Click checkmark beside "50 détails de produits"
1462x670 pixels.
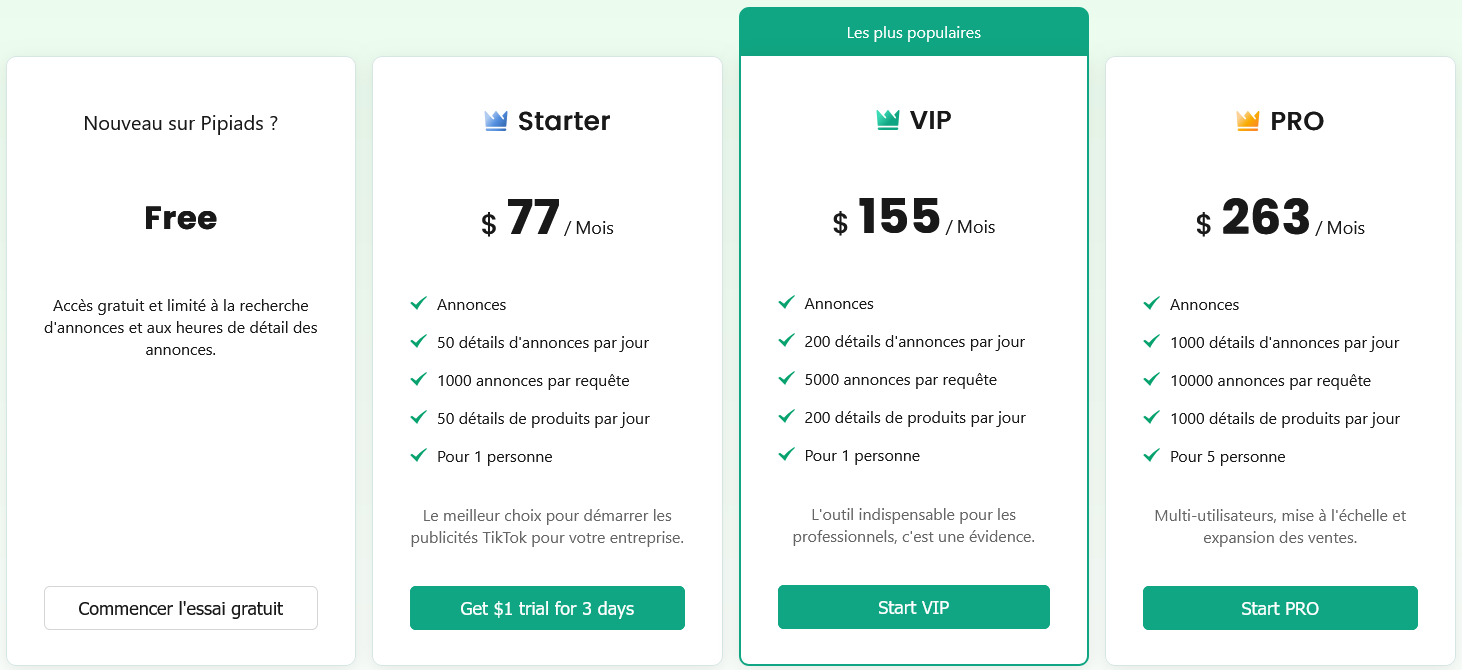point(419,418)
